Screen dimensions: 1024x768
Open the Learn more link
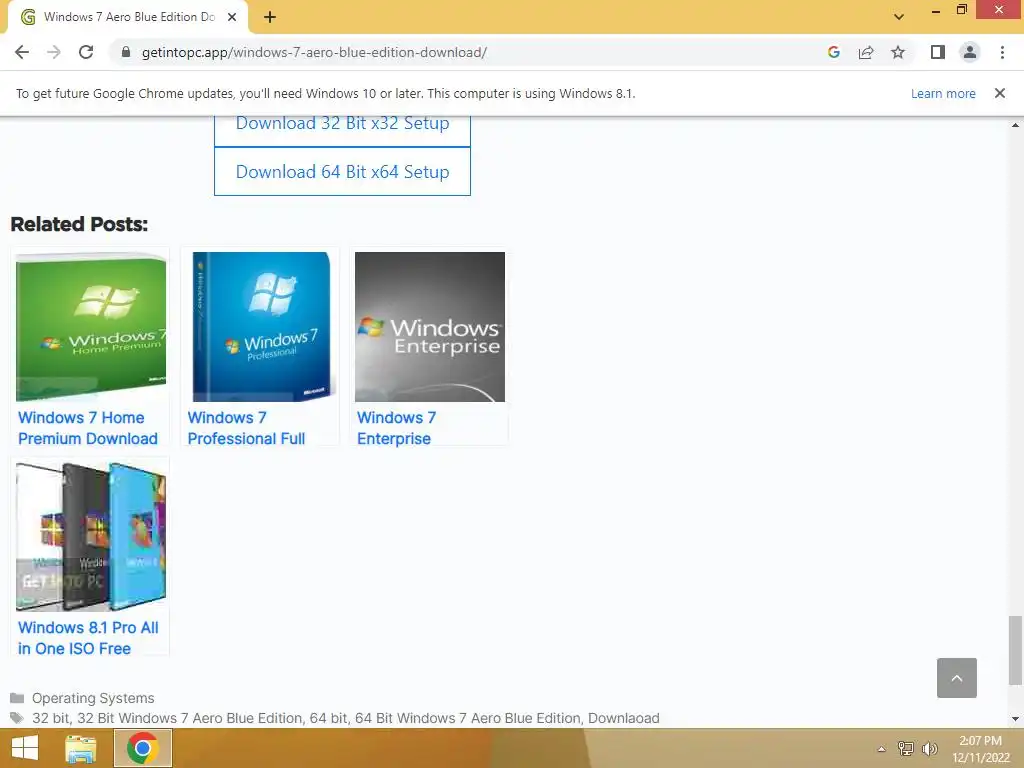(943, 93)
